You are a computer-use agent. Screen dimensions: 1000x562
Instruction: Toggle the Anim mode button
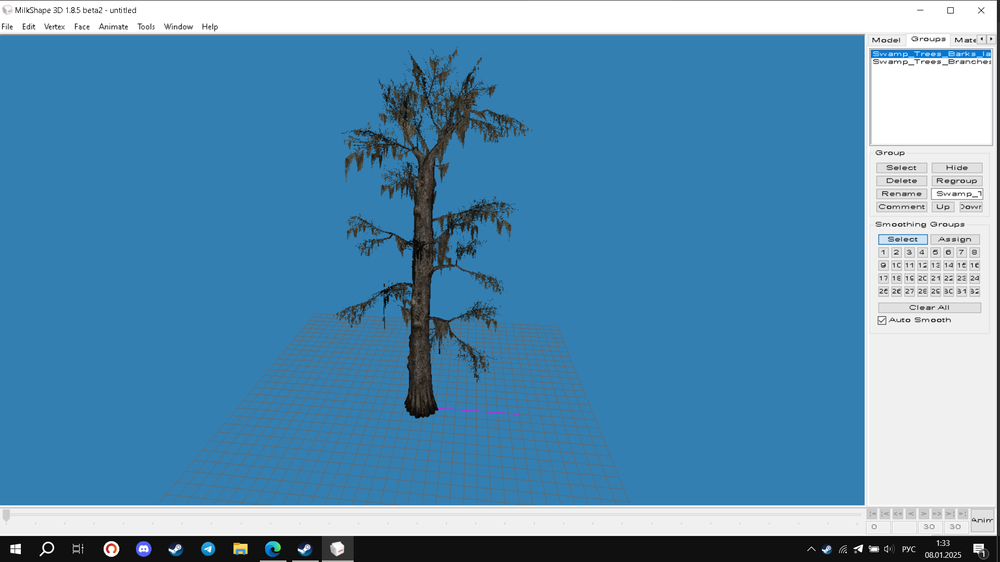981,520
